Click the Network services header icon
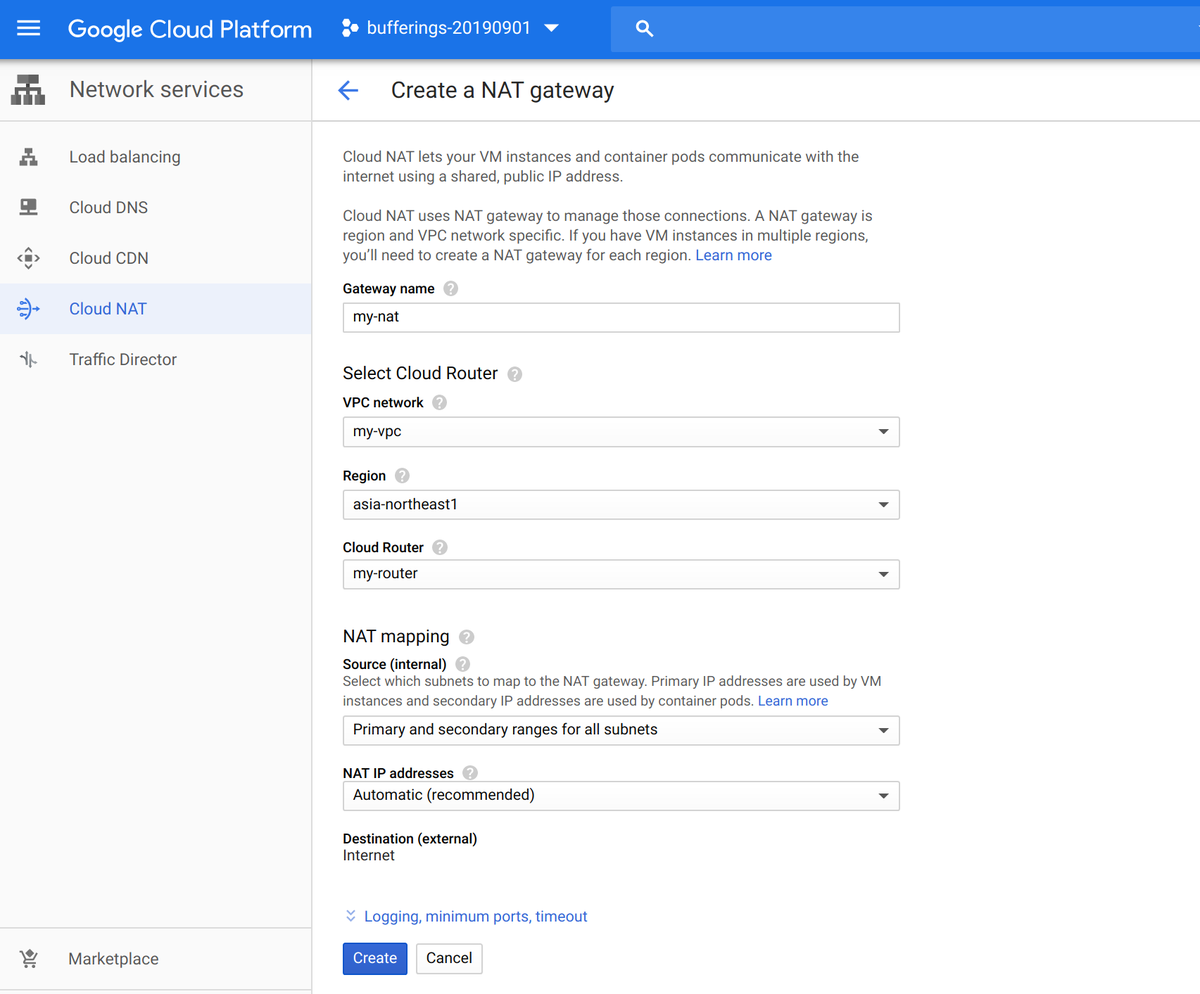The height and width of the screenshot is (994, 1200). [x=28, y=90]
